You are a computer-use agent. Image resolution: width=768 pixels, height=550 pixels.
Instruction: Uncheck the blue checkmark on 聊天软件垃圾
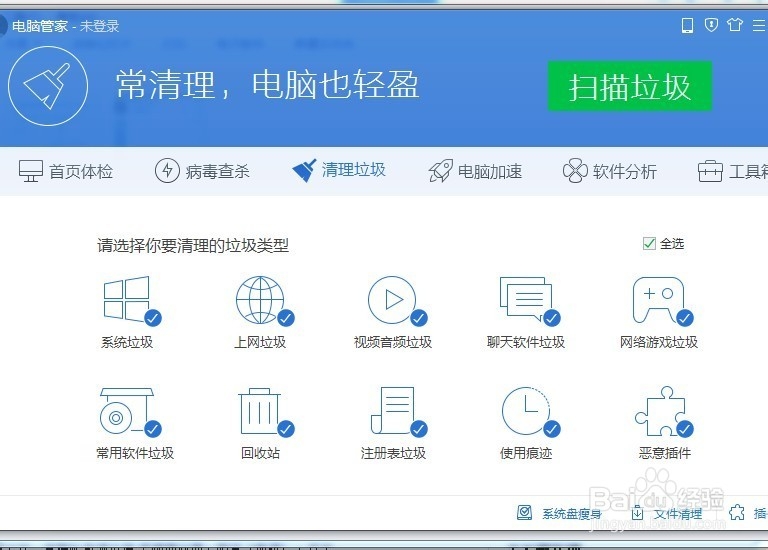[552, 318]
